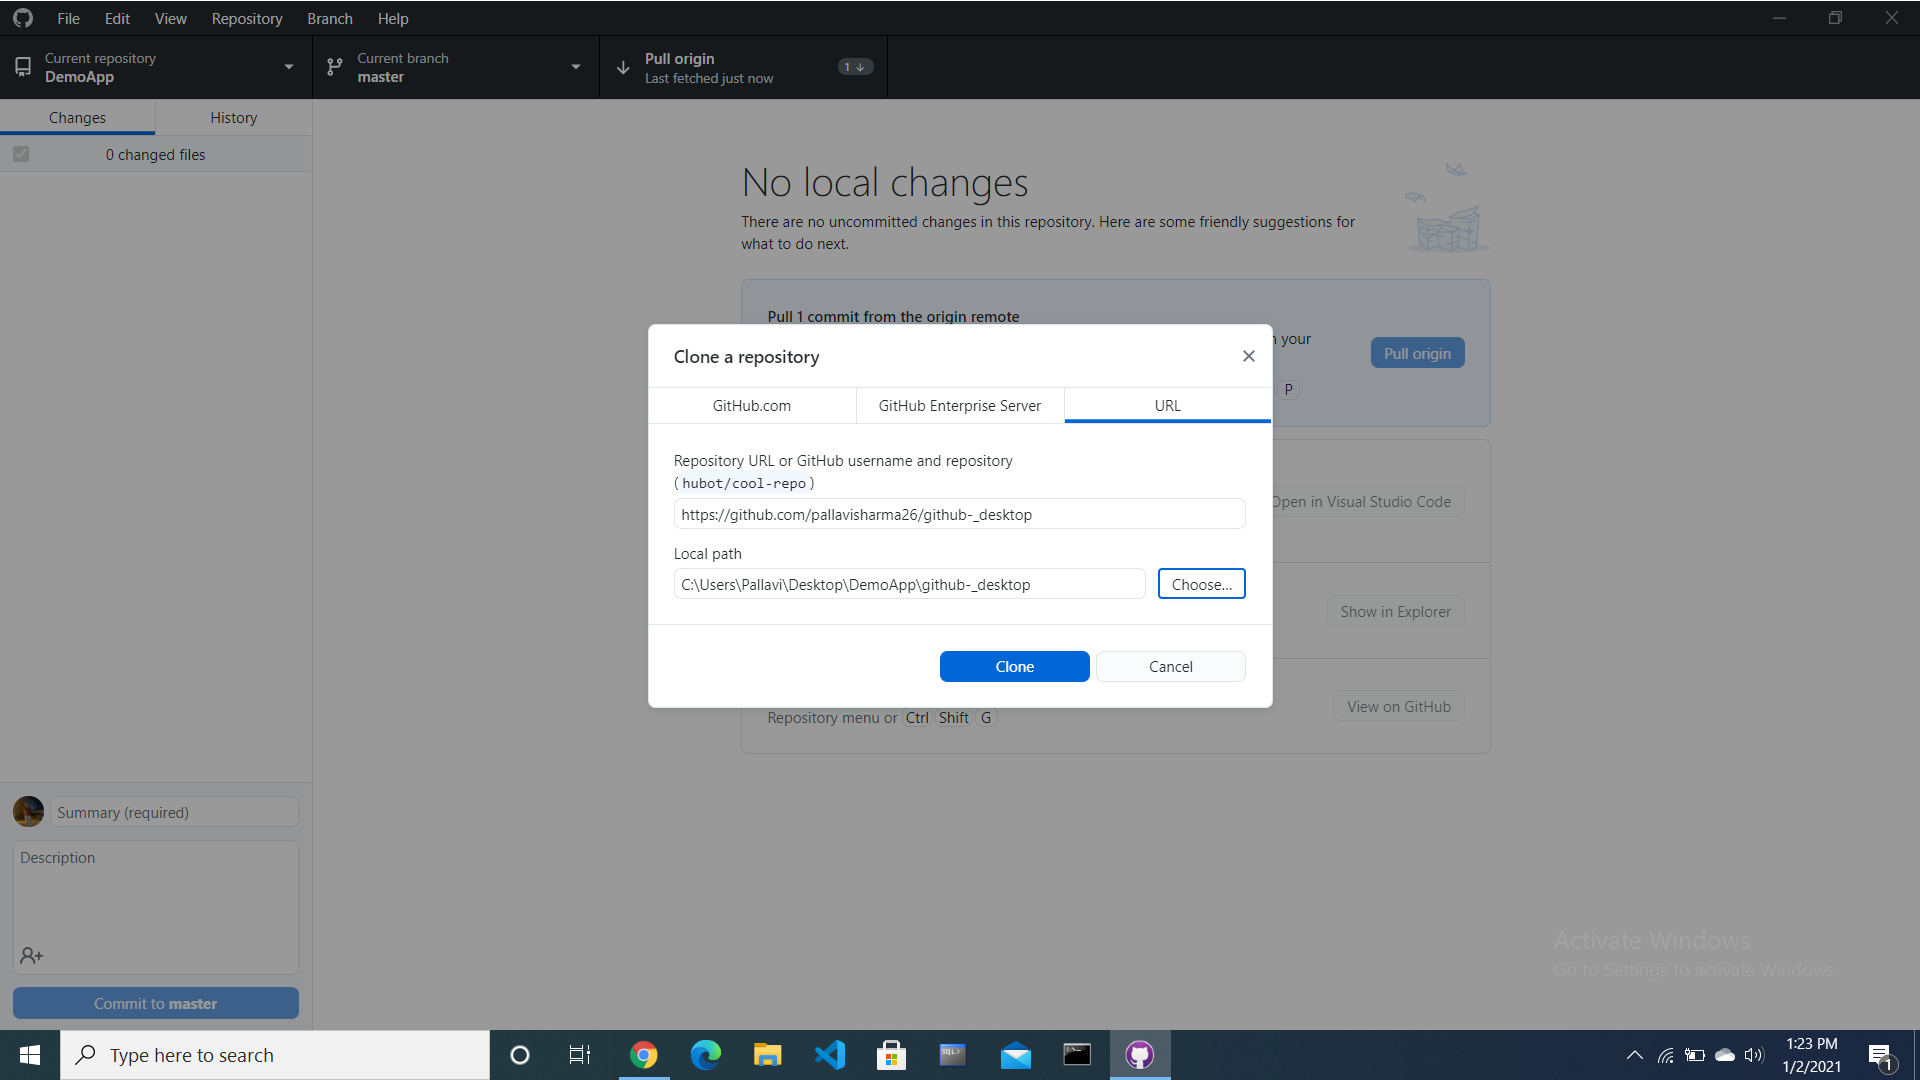Toggle the checkbox next to 0 changed files
This screenshot has width=1920, height=1080.
click(x=21, y=154)
